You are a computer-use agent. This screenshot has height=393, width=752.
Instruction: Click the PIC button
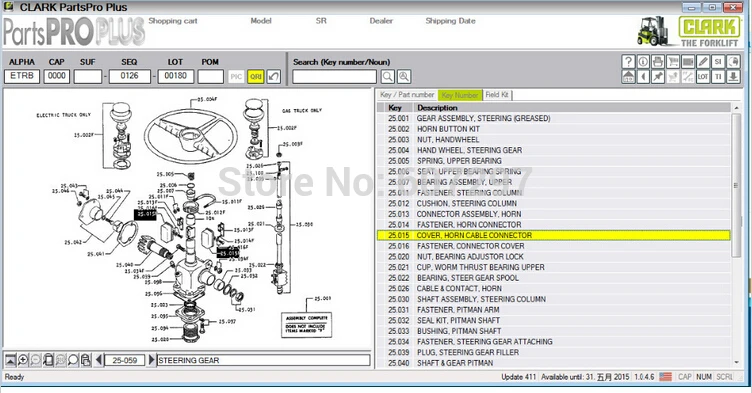click(x=236, y=77)
